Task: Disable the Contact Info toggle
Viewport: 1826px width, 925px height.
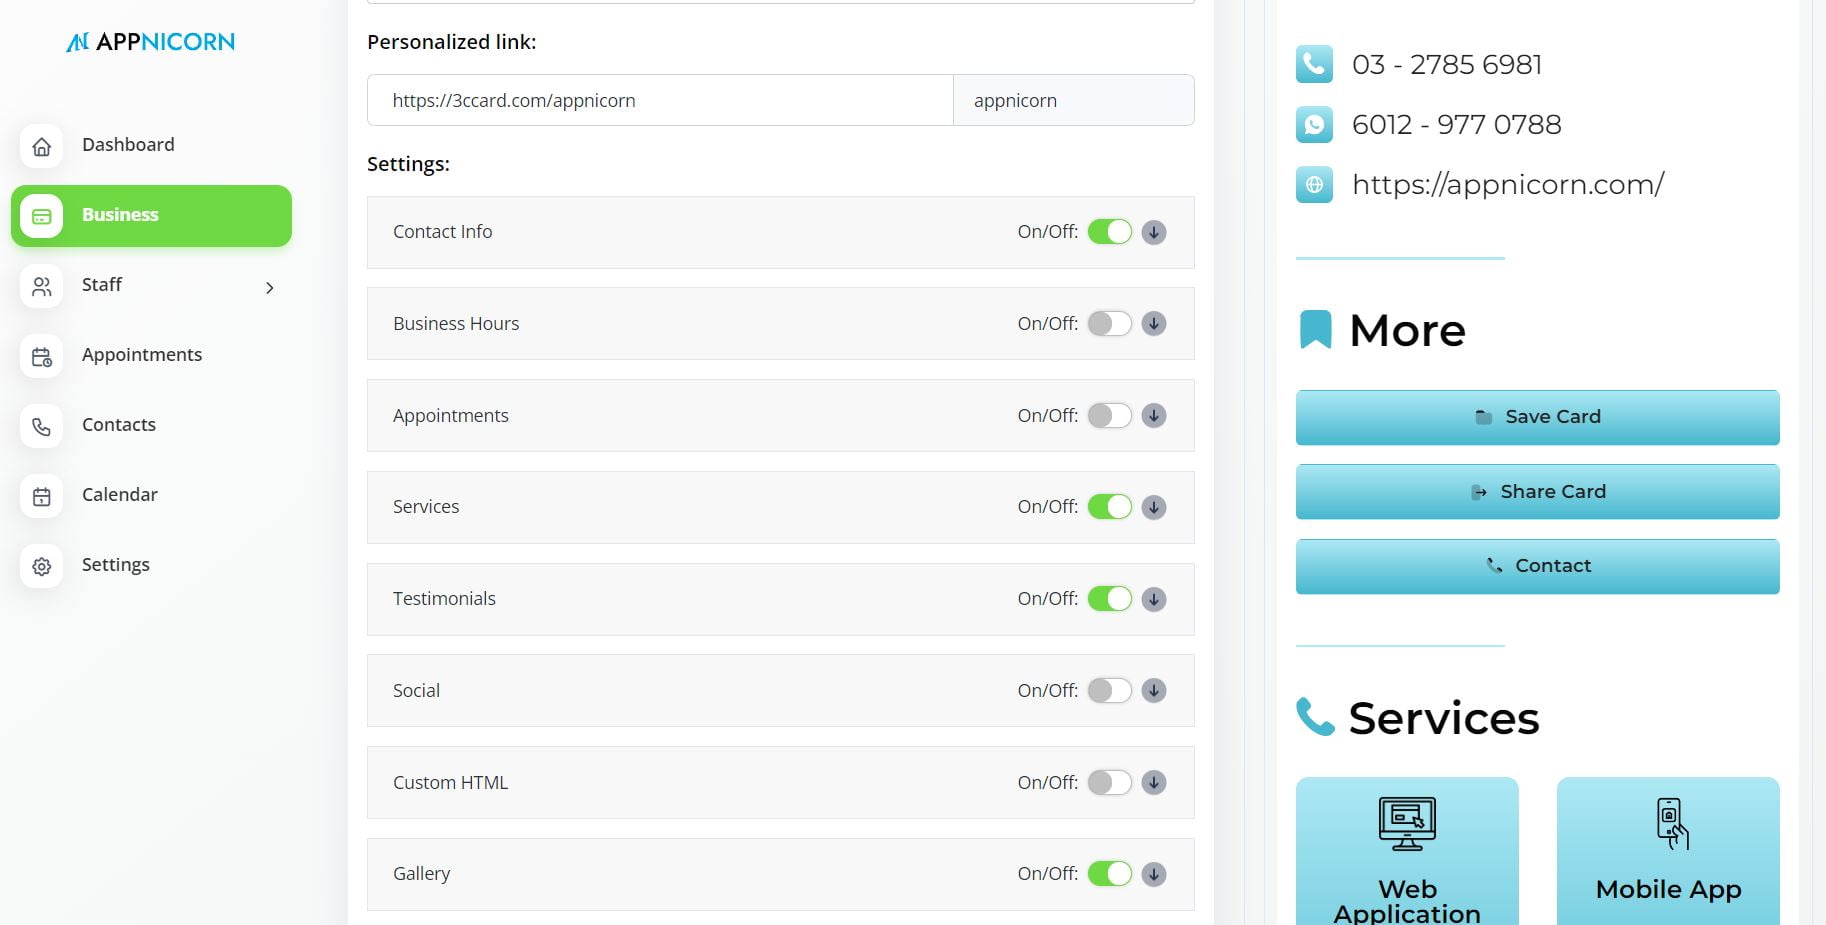Action: 1109,232
